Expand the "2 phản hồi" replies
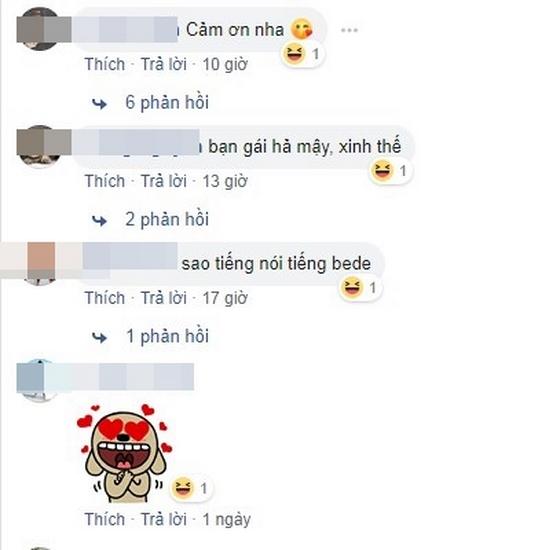 (x=167, y=219)
